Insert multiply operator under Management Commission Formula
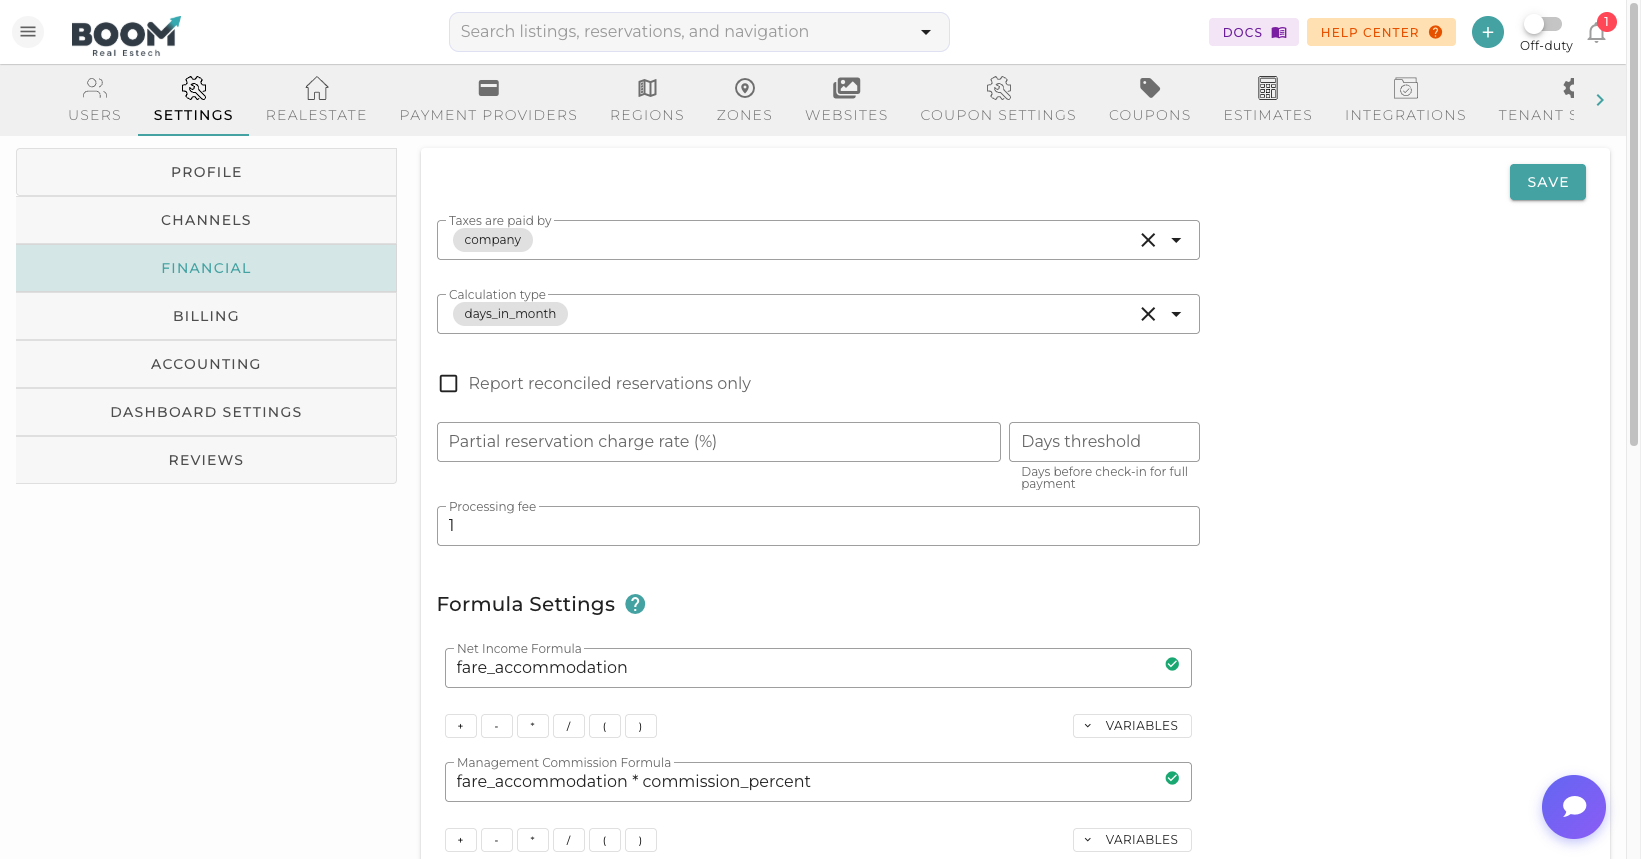Viewport: 1641px width, 859px height. coord(533,840)
